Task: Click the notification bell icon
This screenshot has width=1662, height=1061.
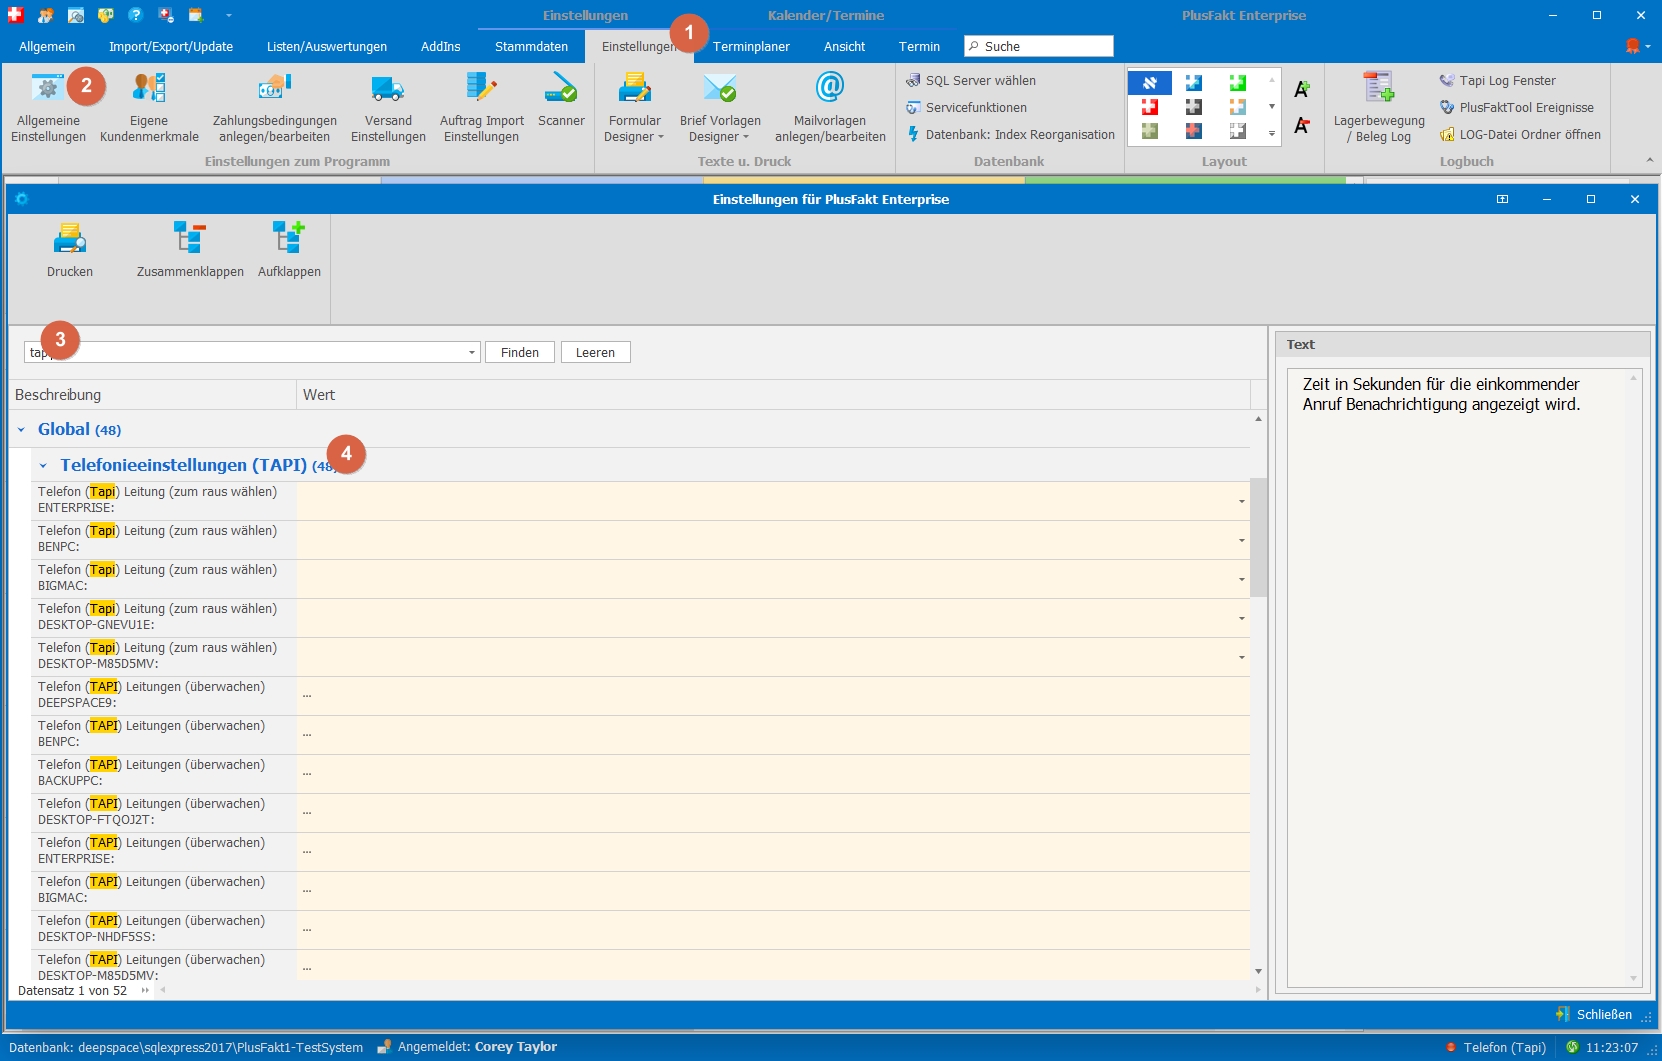Action: (x=1633, y=46)
